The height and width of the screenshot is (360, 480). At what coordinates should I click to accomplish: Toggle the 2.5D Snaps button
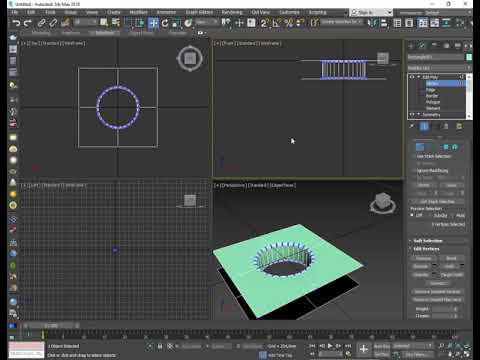click(264, 23)
